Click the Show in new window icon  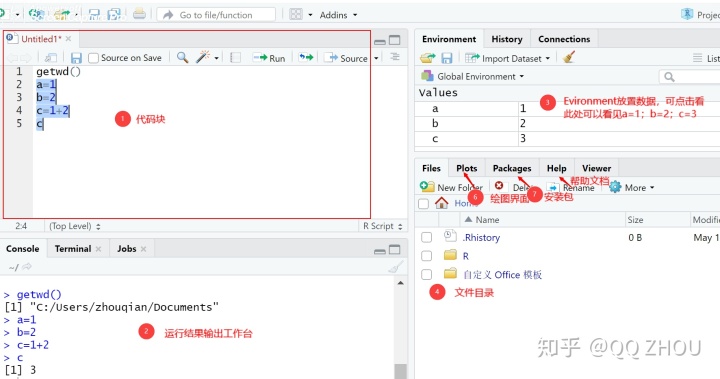[51, 58]
